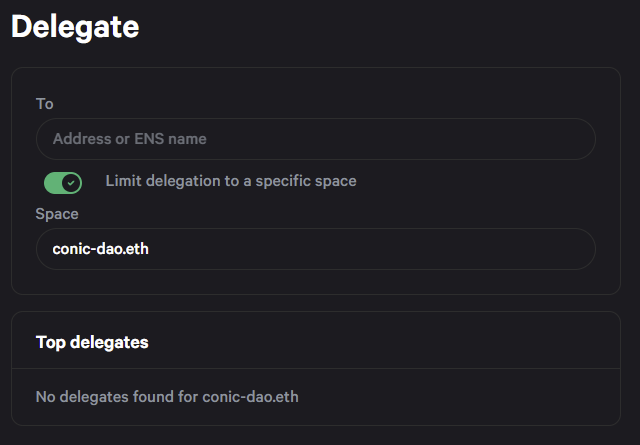Click the "No delegates found" message
Image resolution: width=640 pixels, height=445 pixels.
167,397
